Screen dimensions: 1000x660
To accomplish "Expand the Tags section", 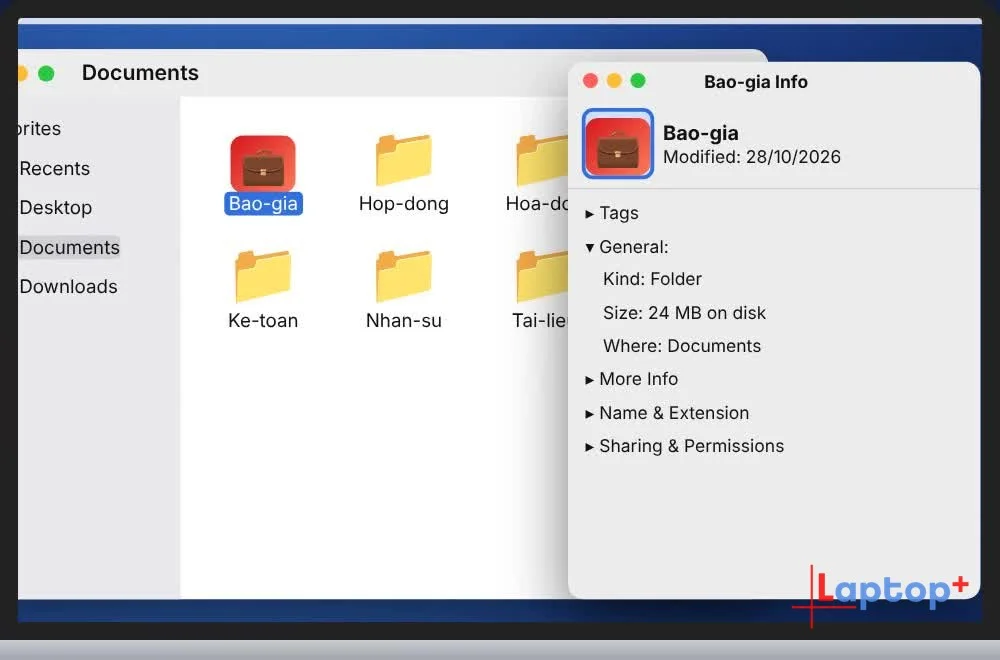I will pyautogui.click(x=589, y=214).
